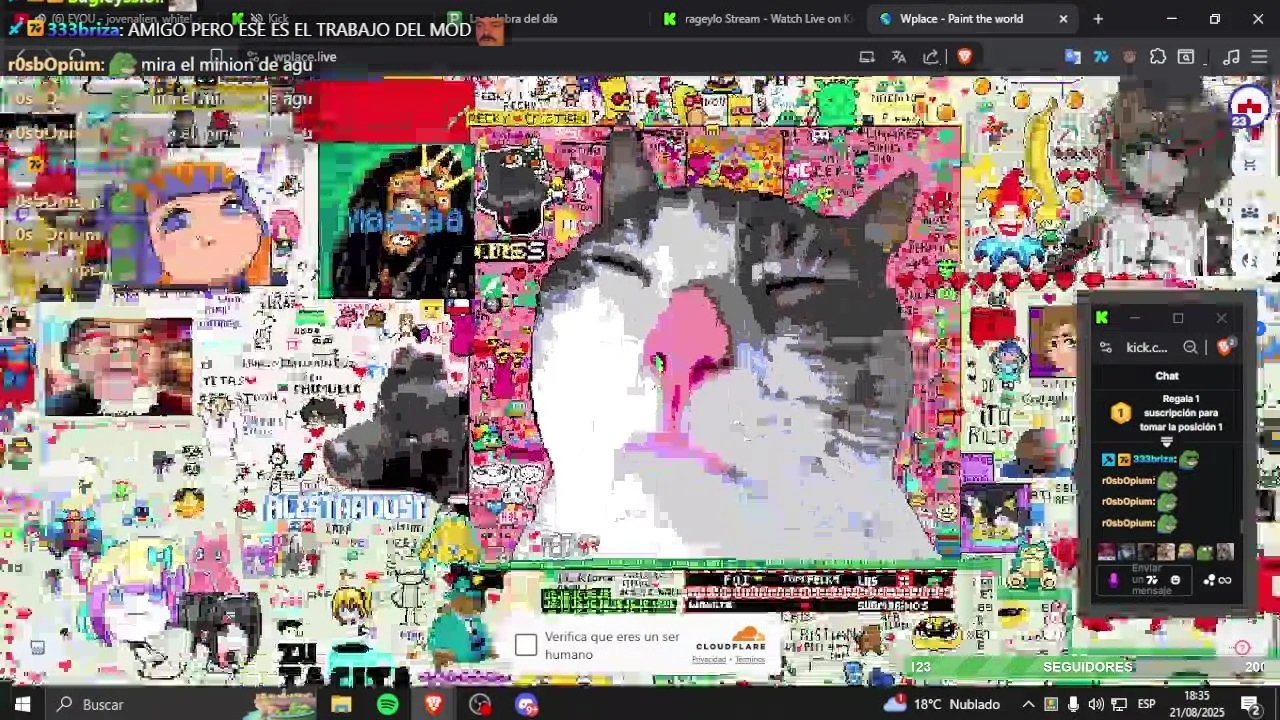Open Brave Shields lion icon in address bar
This screenshot has width=1280, height=720.
(x=964, y=57)
